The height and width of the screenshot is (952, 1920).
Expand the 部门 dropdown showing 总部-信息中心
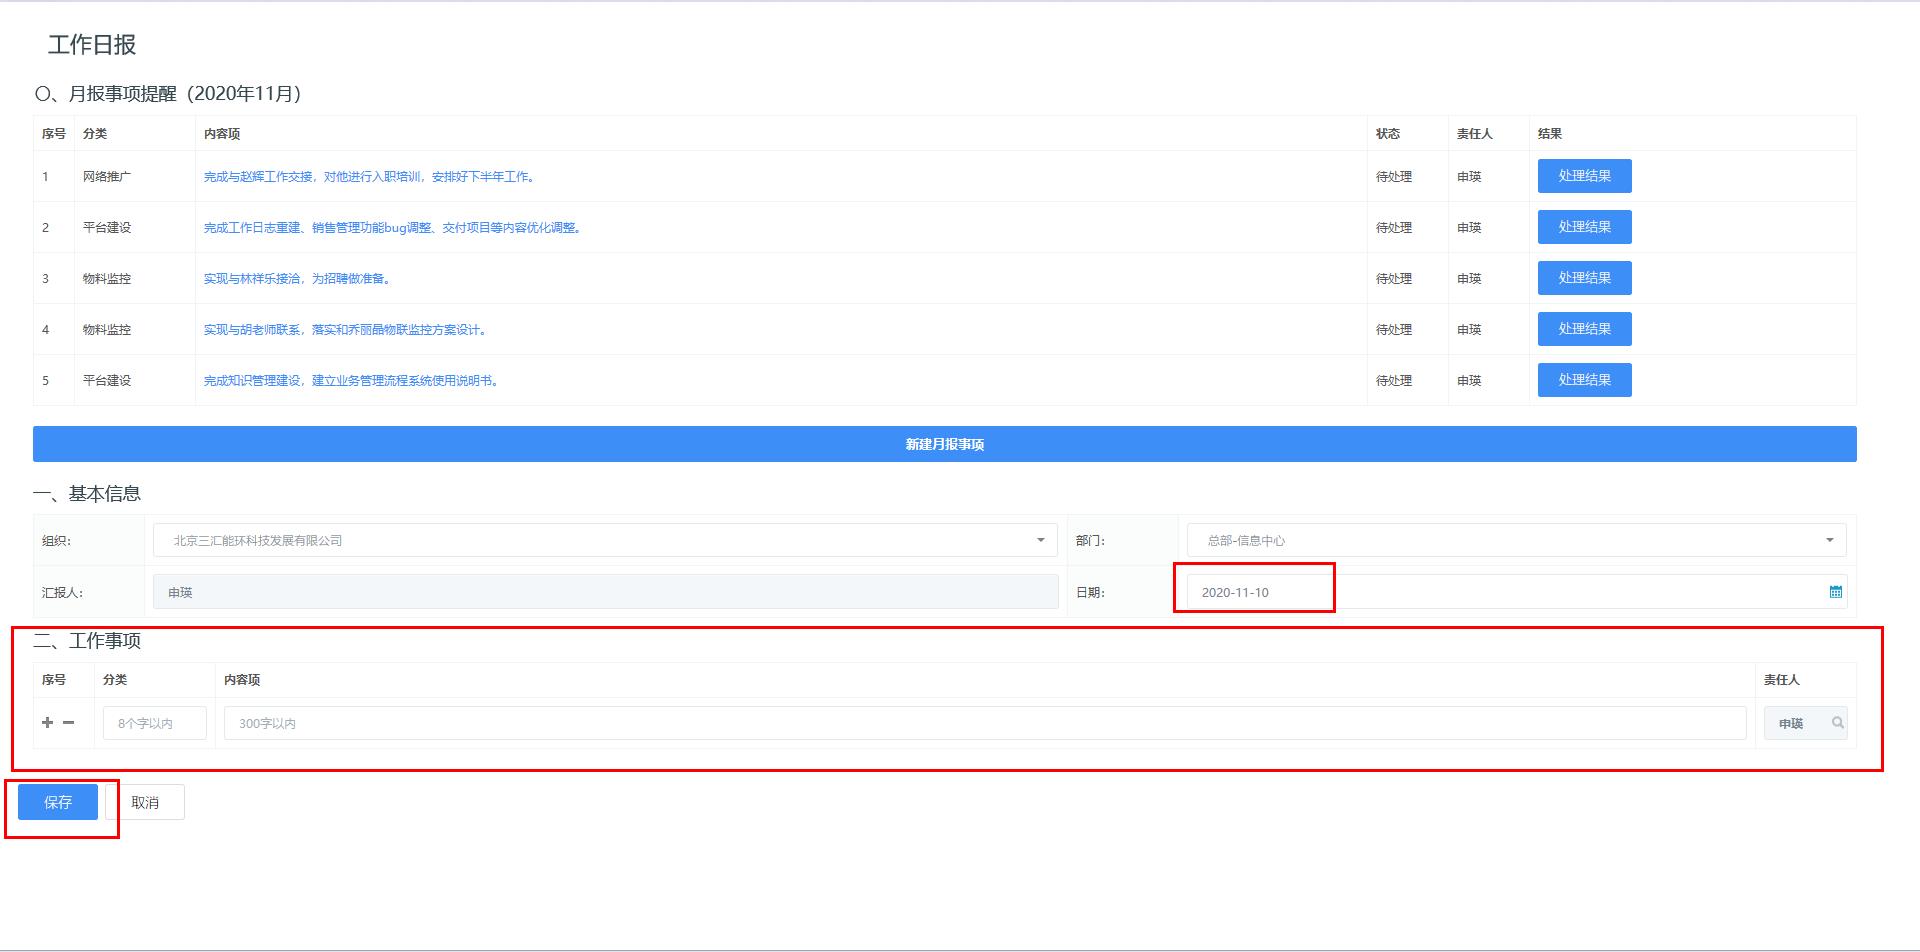tap(1829, 540)
